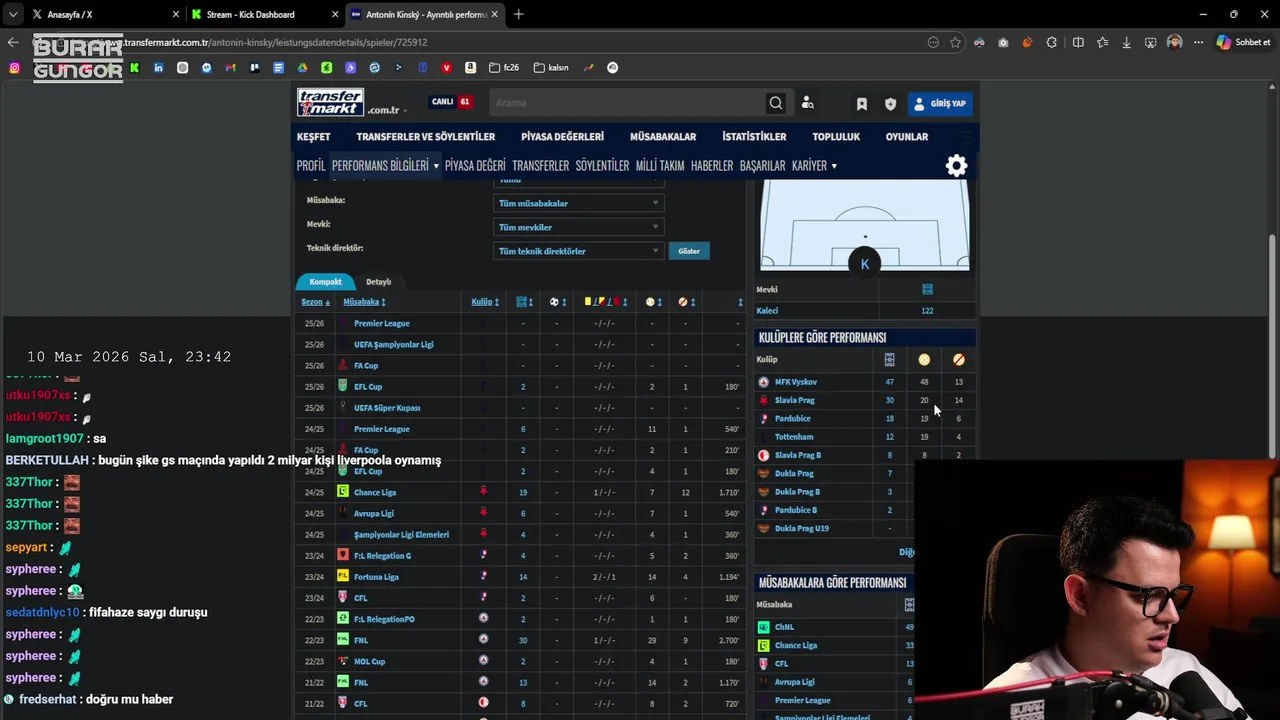The image size is (1280, 720).
Task: Open the Gmail bookmark icon
Action: (230, 68)
